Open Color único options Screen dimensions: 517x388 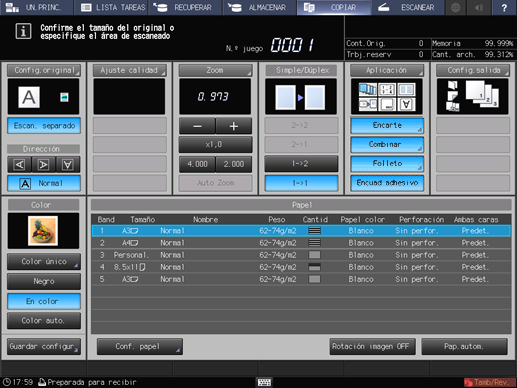pos(44,262)
